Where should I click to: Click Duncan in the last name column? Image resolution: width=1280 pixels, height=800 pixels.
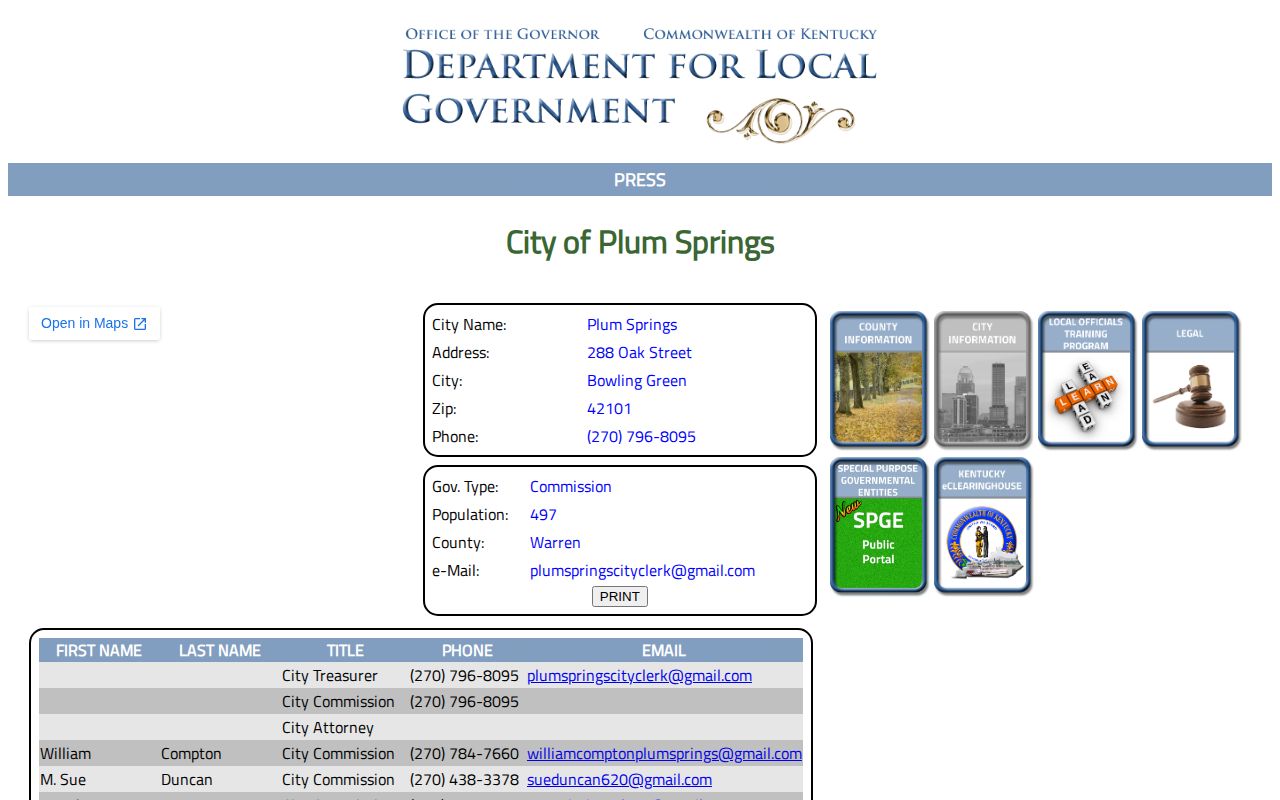[x=187, y=780]
